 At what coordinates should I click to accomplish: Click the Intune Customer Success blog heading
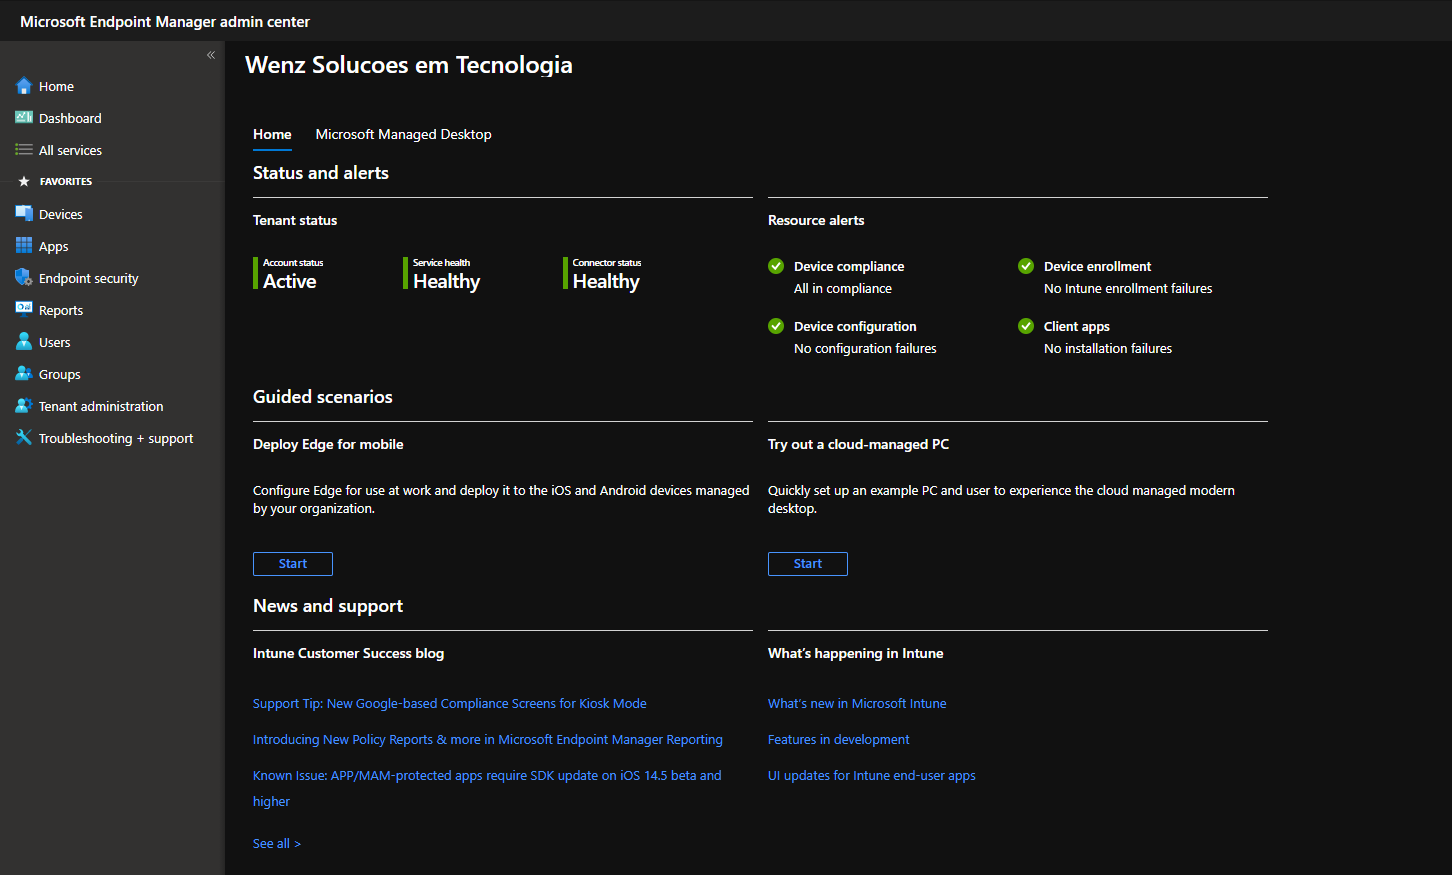click(348, 653)
